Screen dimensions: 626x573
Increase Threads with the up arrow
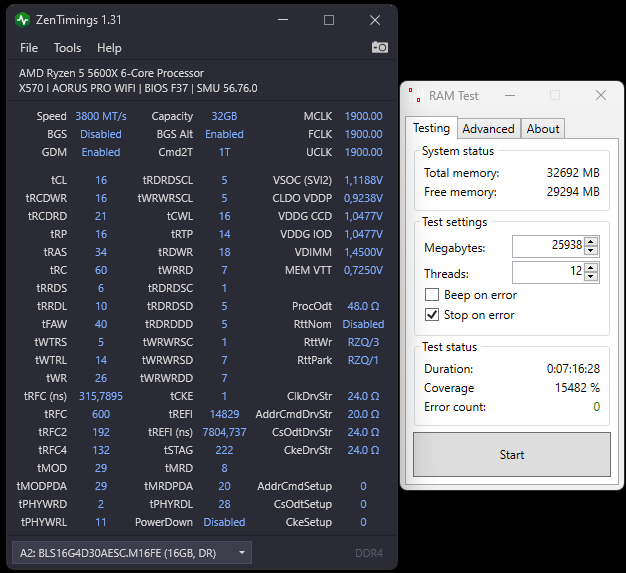591,267
